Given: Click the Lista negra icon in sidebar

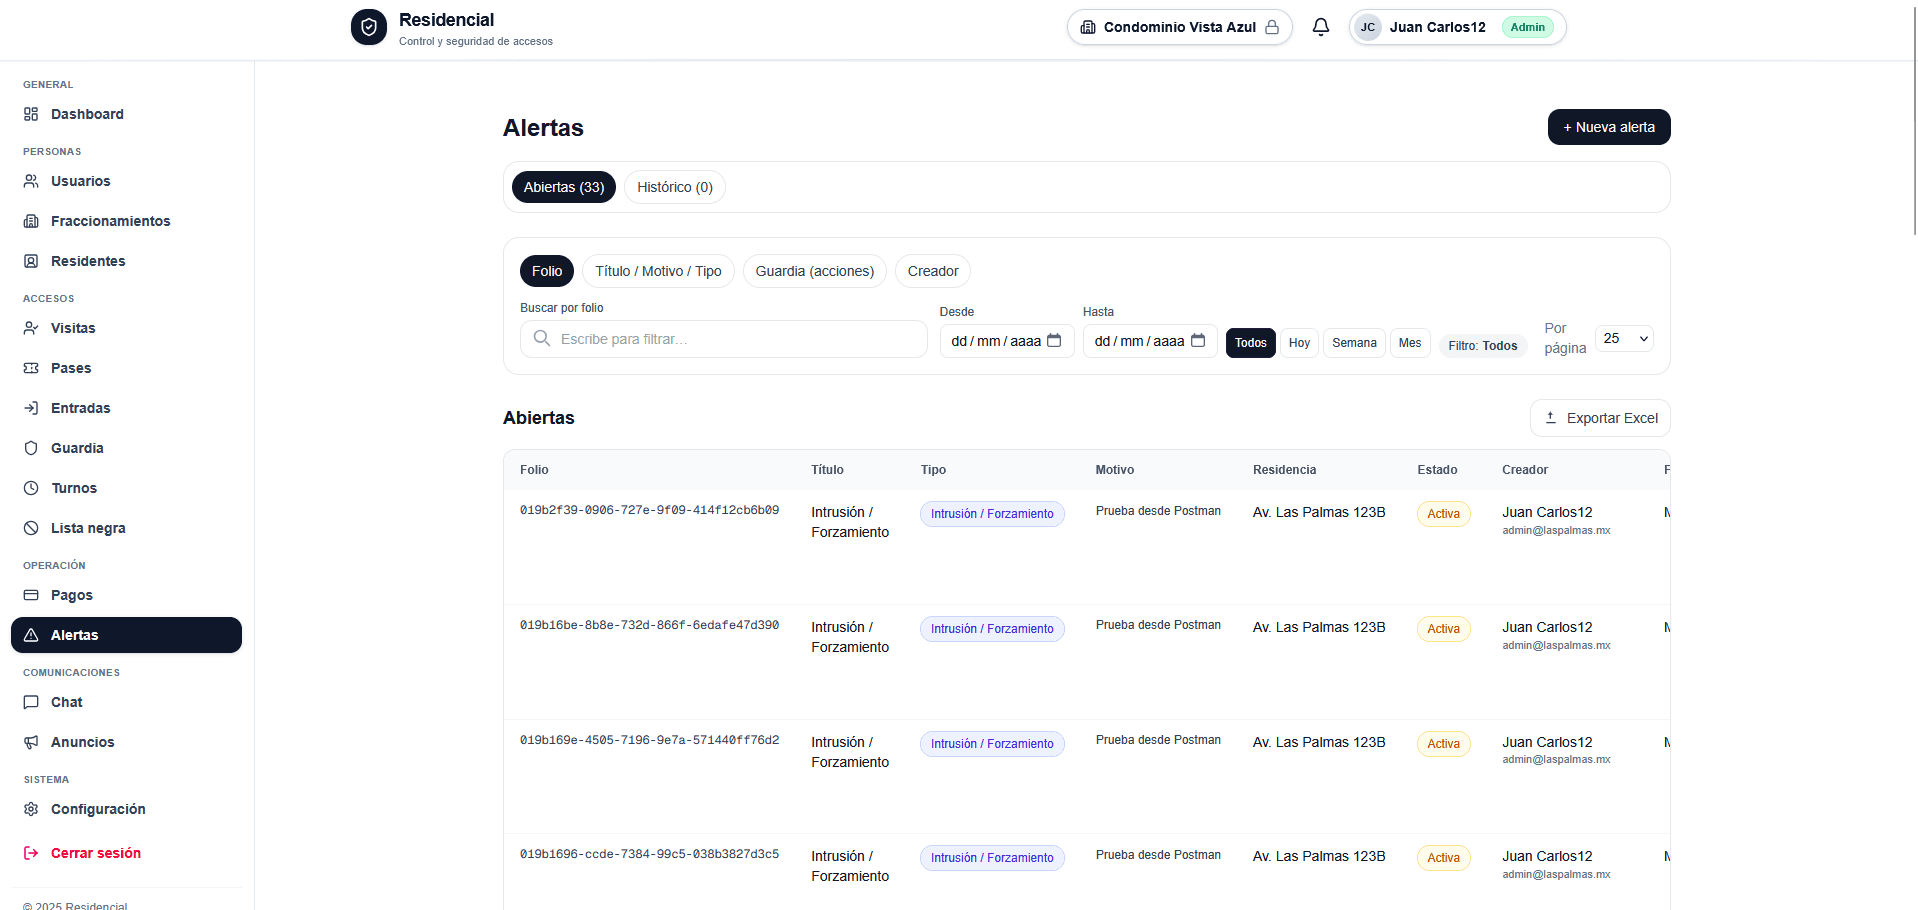Looking at the screenshot, I should pos(31,528).
